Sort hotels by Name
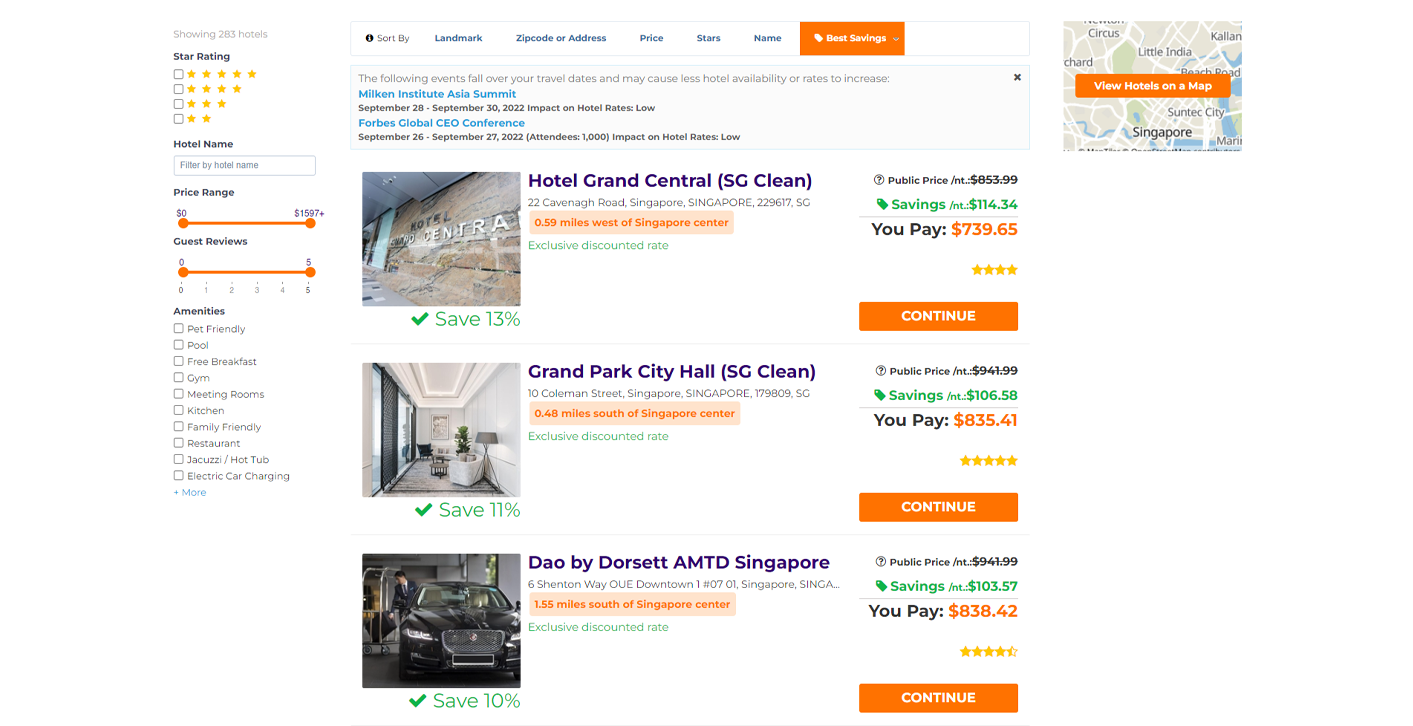This screenshot has width=1413, height=726. point(767,38)
